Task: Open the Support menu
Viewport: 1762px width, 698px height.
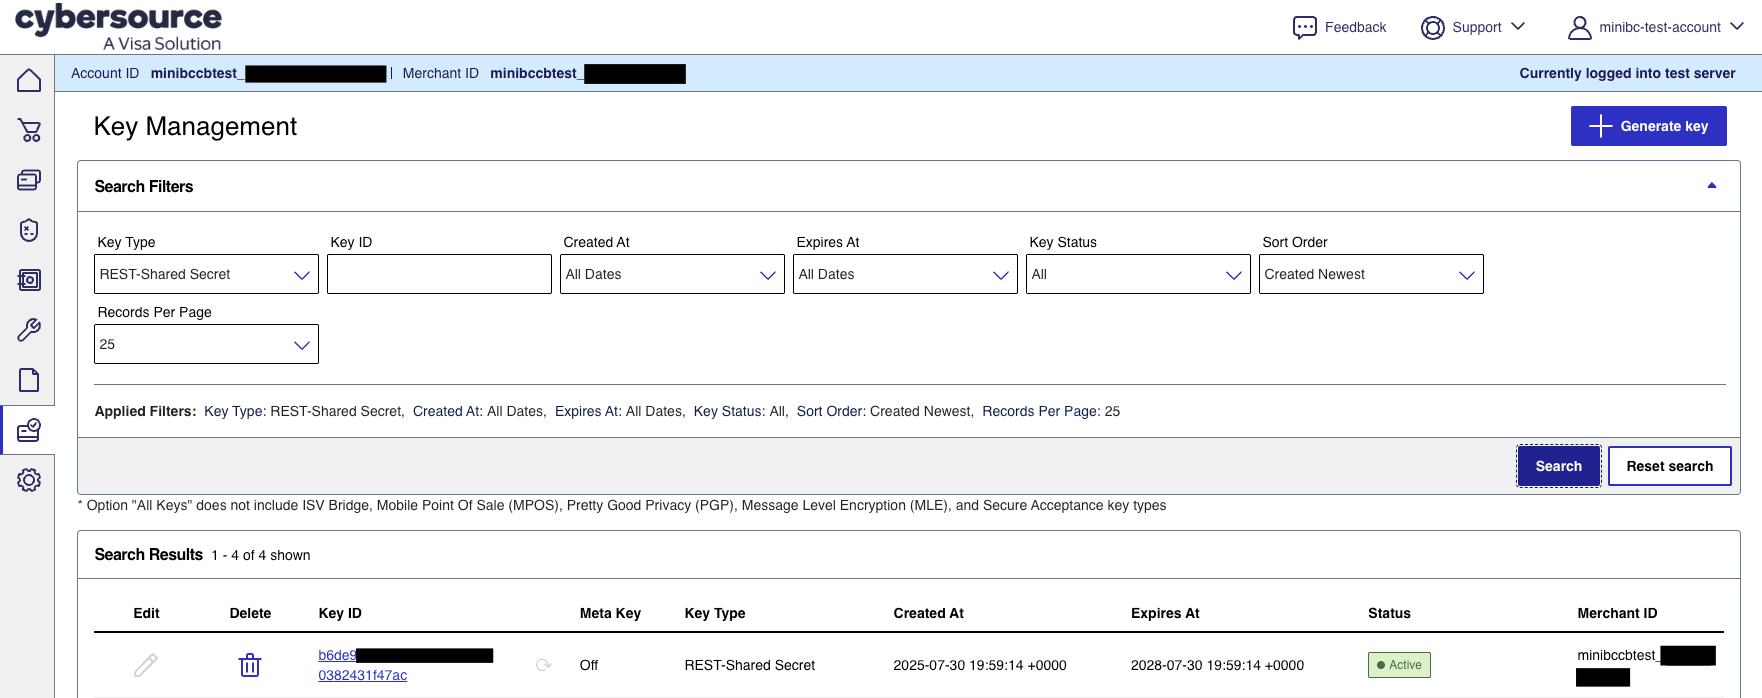Action: coord(1473,27)
